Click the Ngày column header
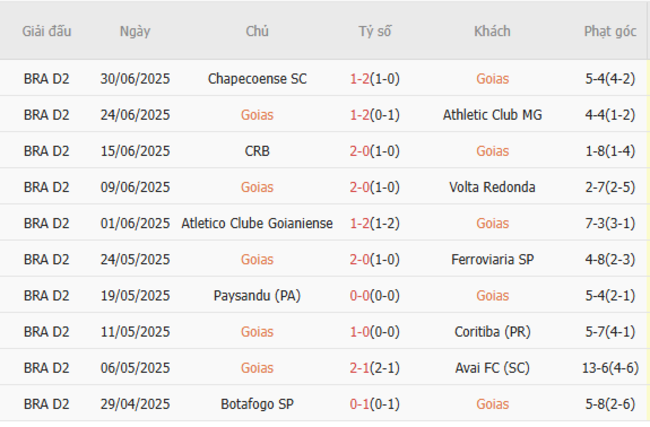The image size is (650, 427). click(x=135, y=31)
